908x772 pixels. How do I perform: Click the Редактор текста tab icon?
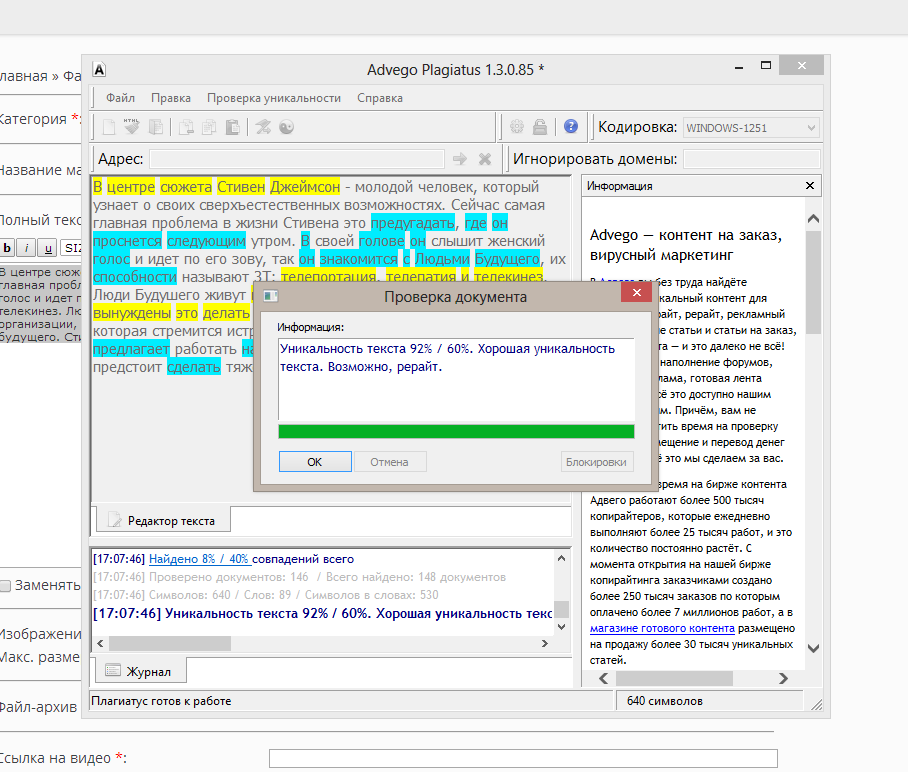115,519
